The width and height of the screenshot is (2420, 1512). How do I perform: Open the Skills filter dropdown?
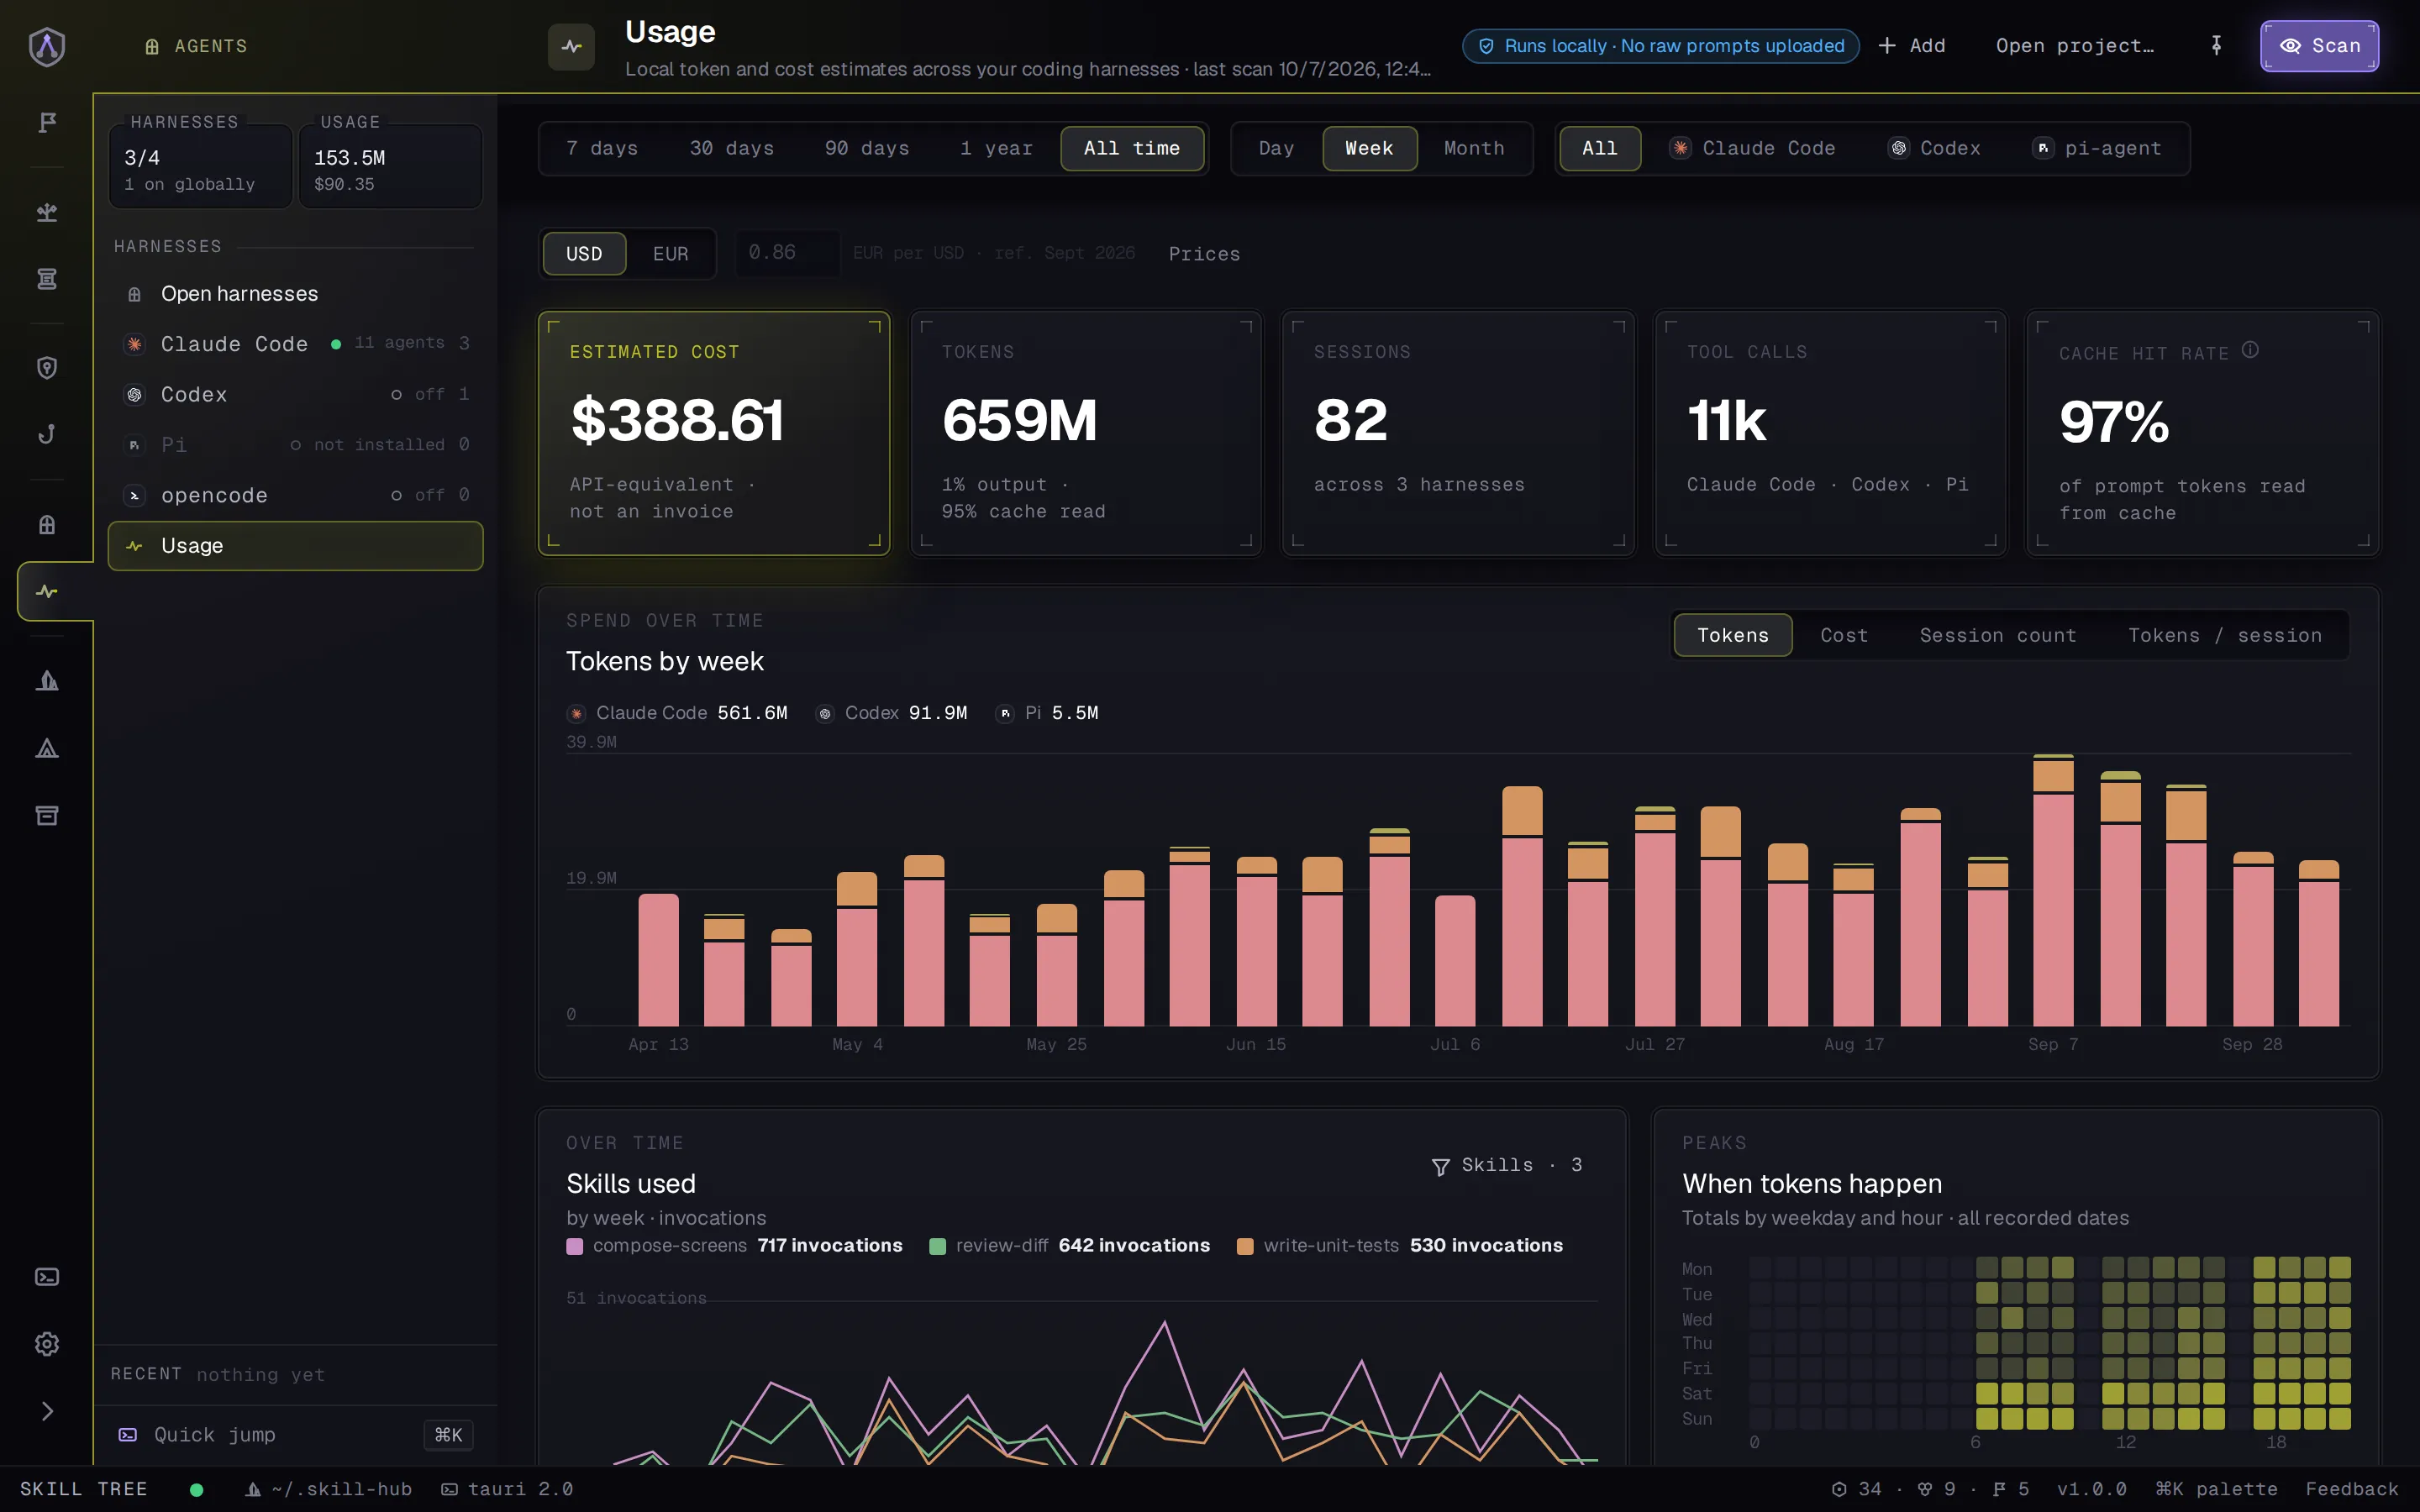[1507, 1165]
